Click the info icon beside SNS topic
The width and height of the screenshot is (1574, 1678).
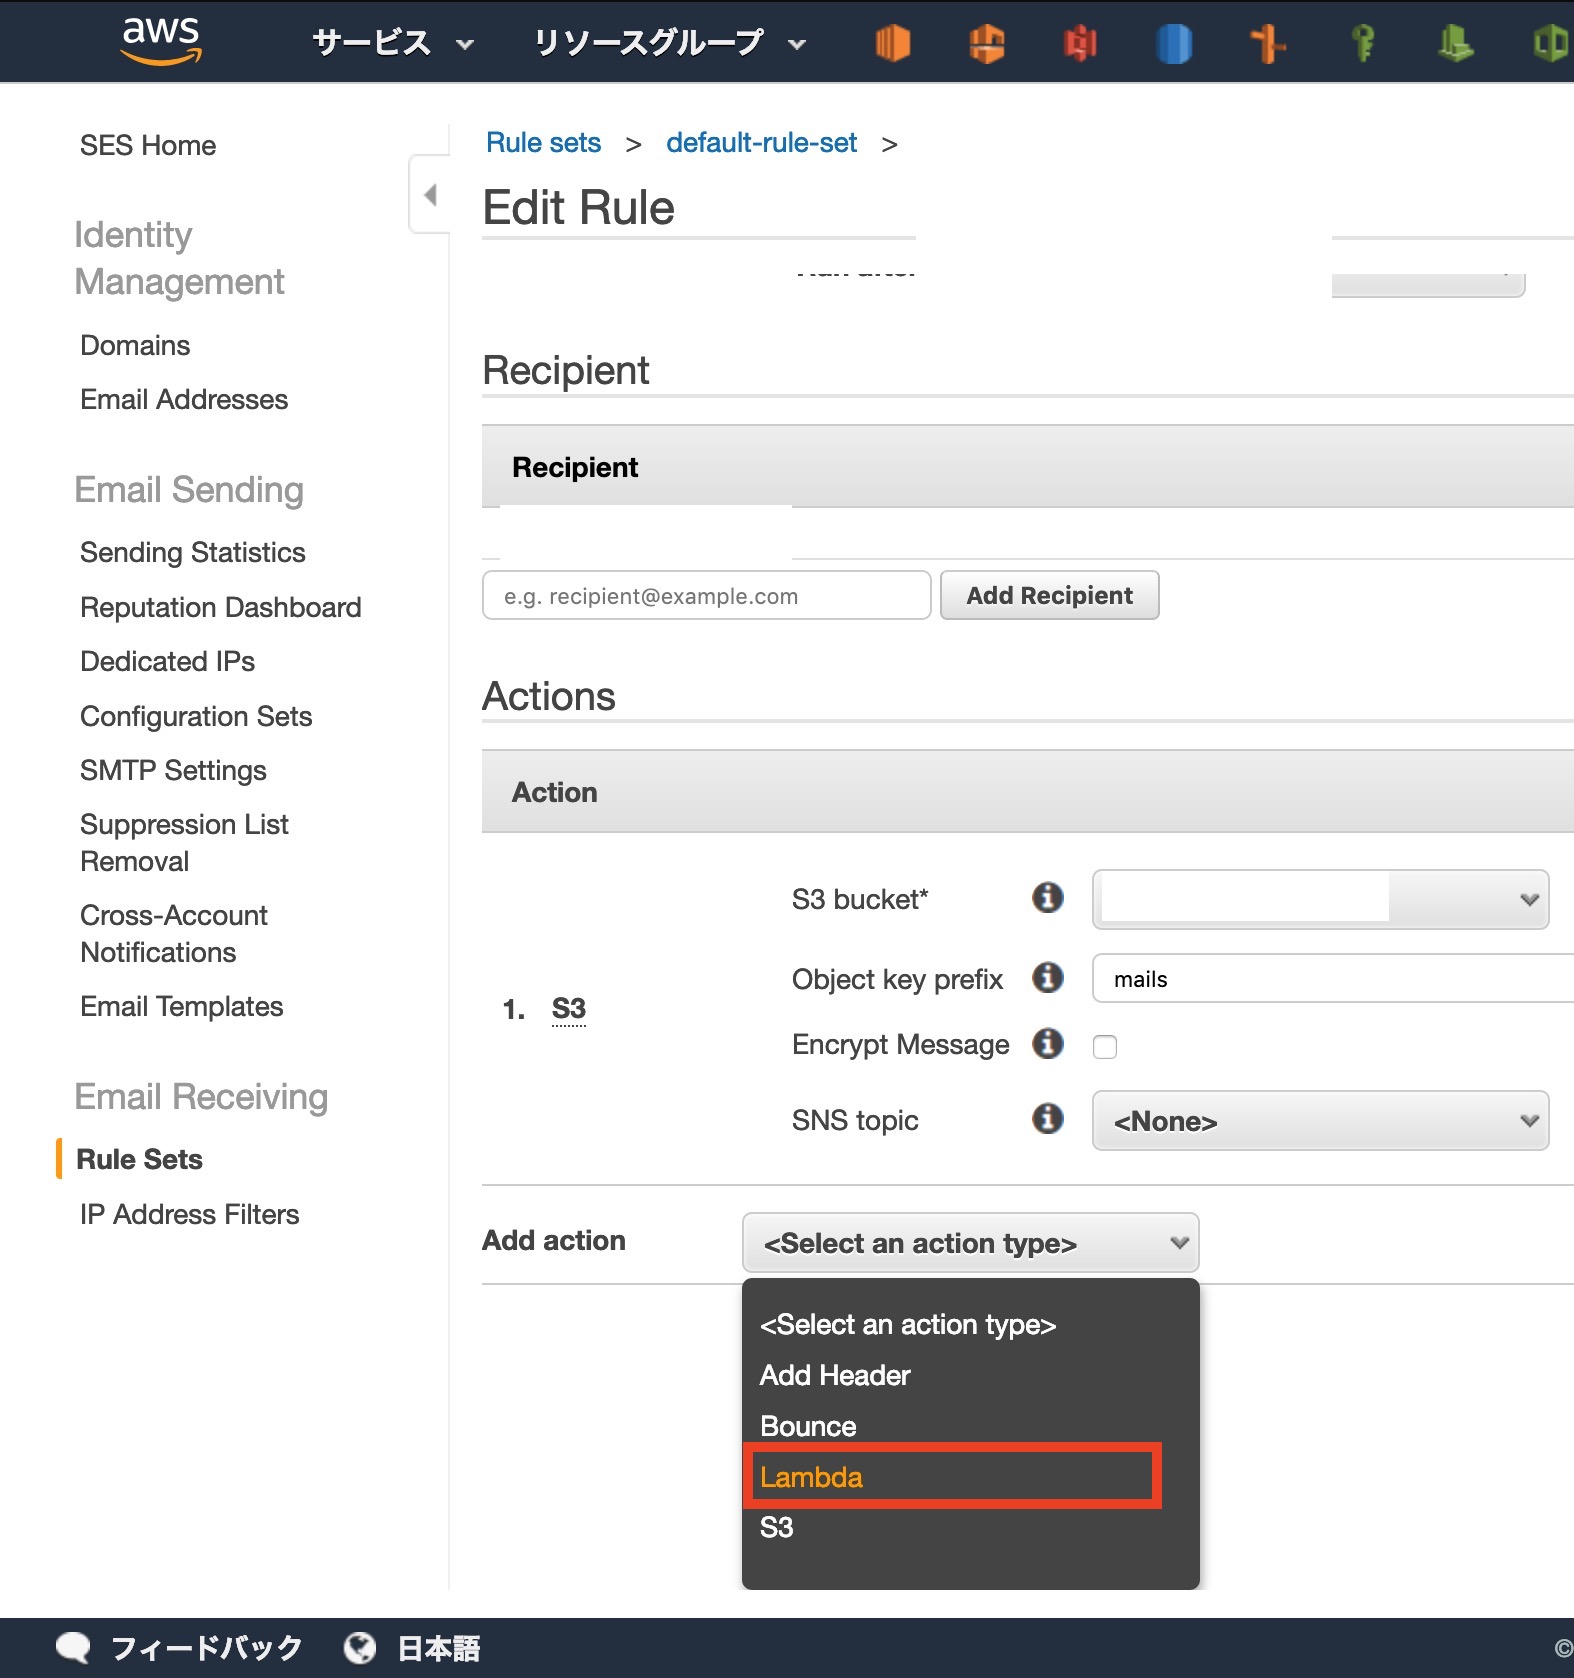[1047, 1118]
